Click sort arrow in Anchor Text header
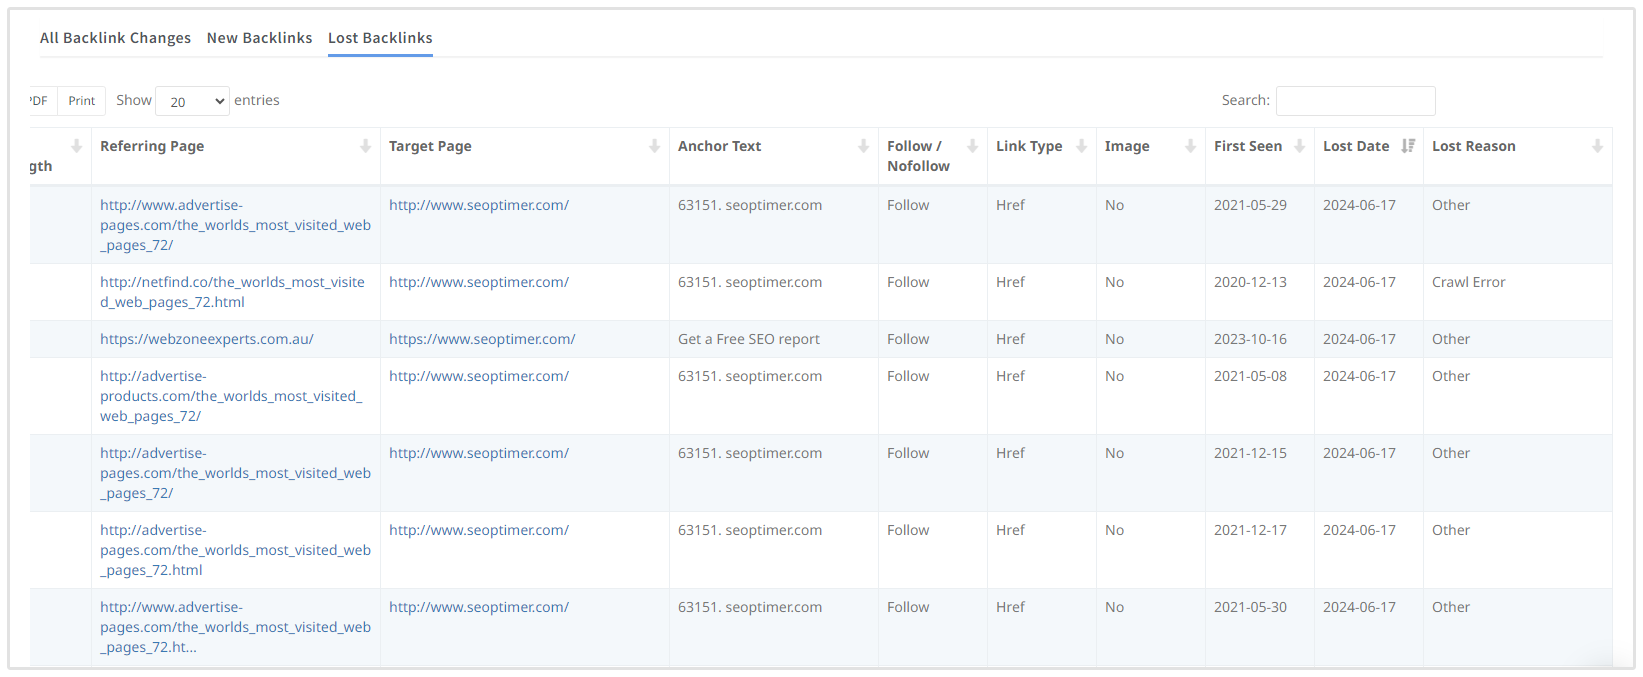The image size is (1643, 677). tap(863, 146)
